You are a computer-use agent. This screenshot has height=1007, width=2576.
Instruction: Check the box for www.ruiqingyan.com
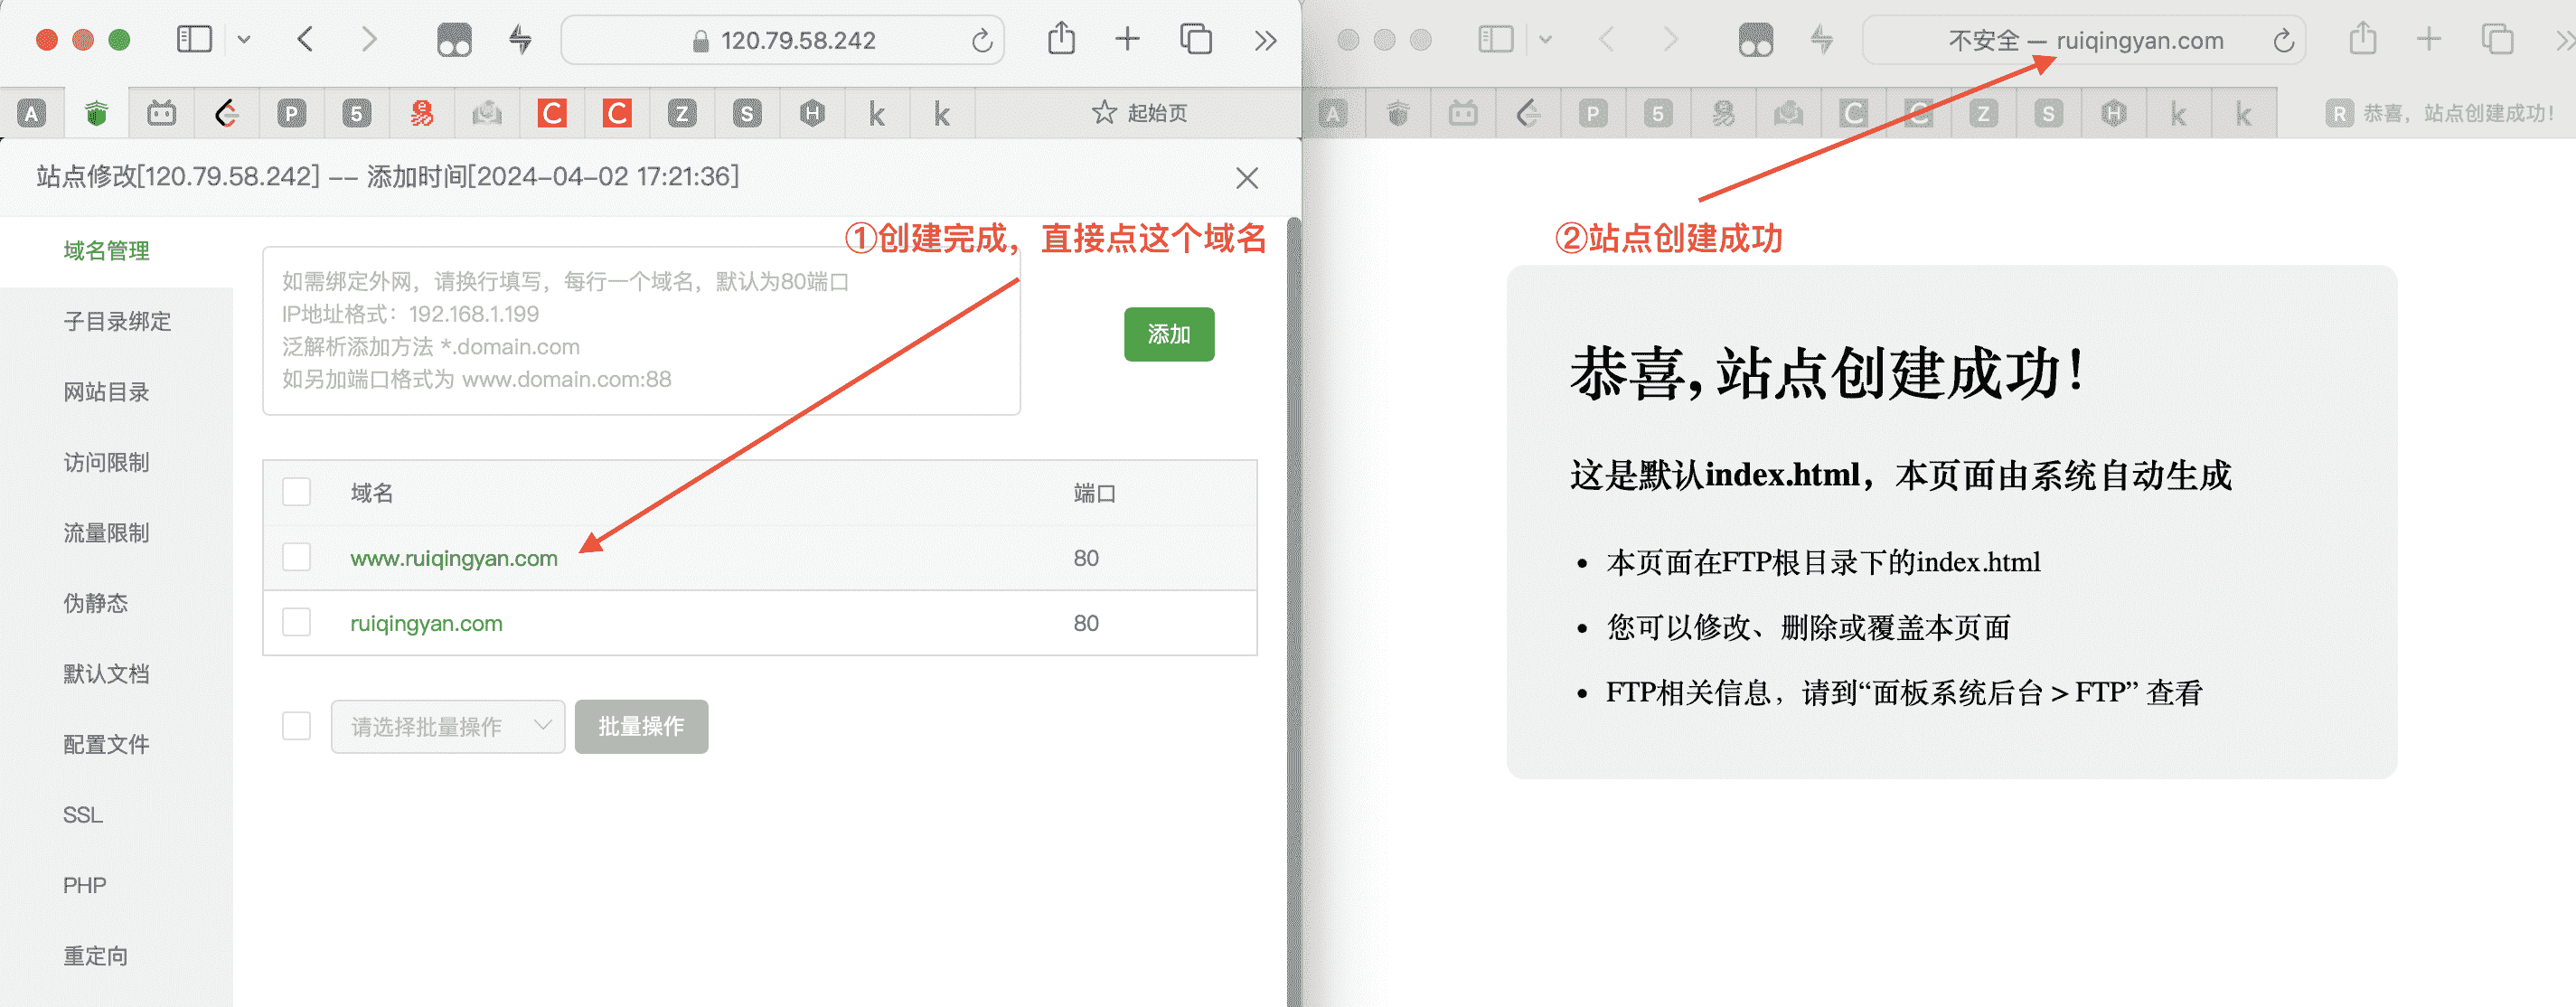(296, 557)
